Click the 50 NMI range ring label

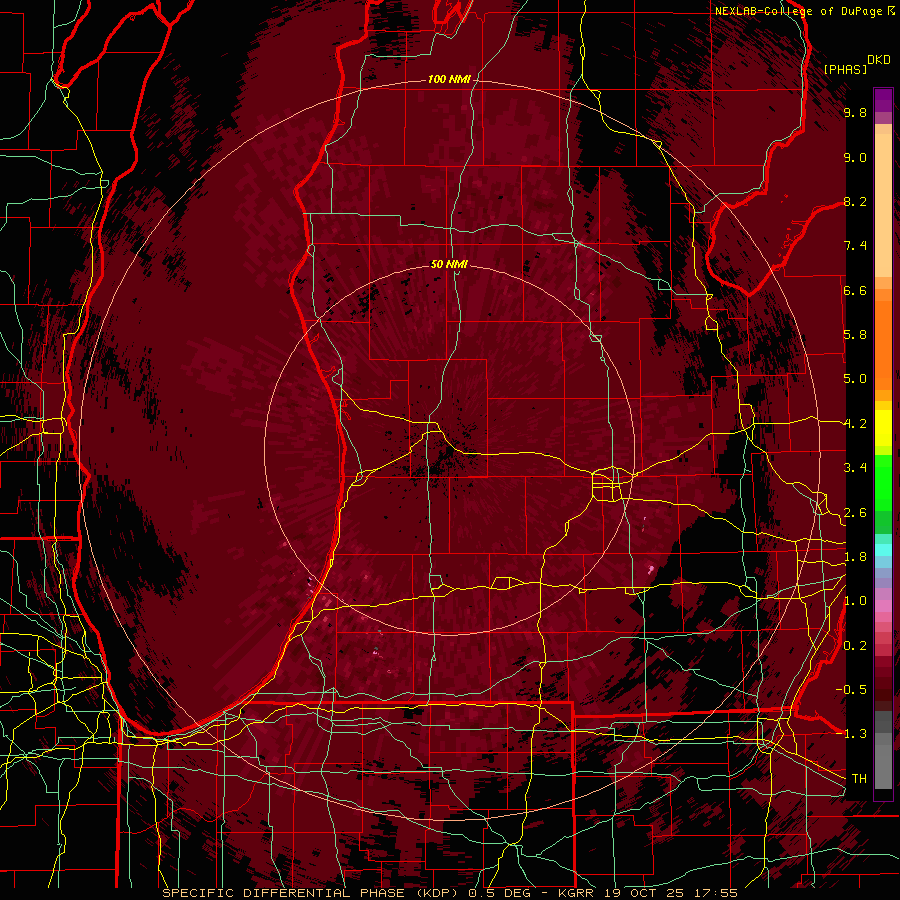pos(449,264)
